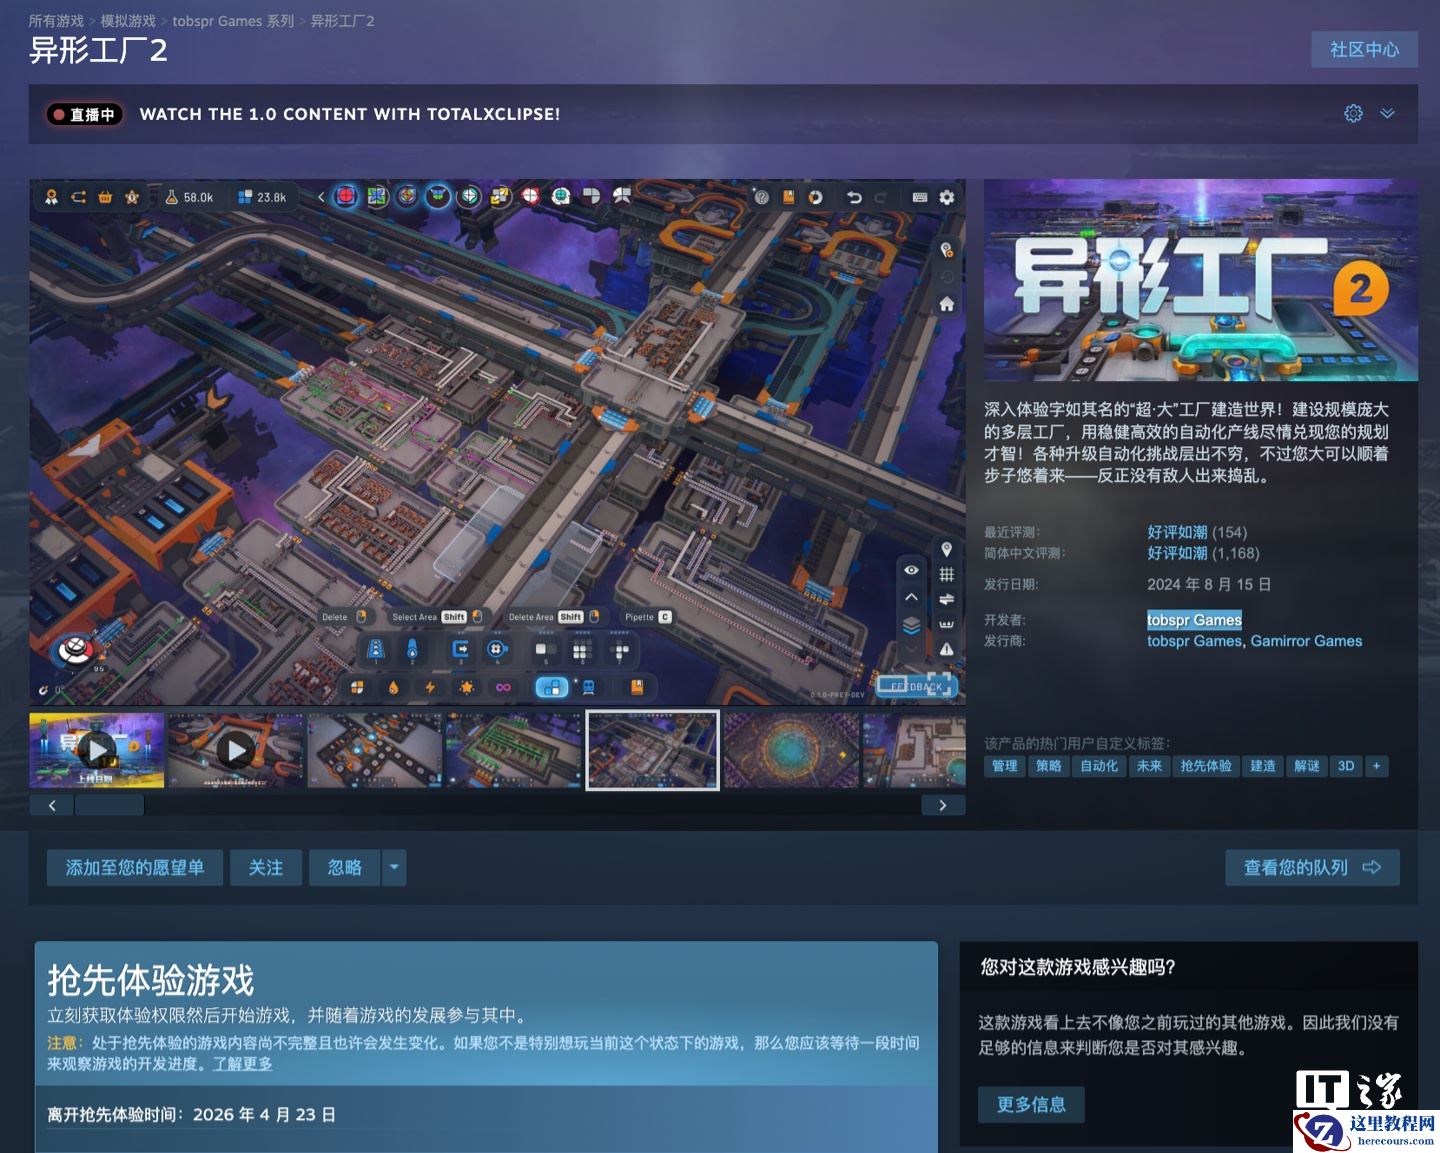Collapse the live broadcast banner with its chevron
This screenshot has width=1440, height=1153.
[1386, 114]
